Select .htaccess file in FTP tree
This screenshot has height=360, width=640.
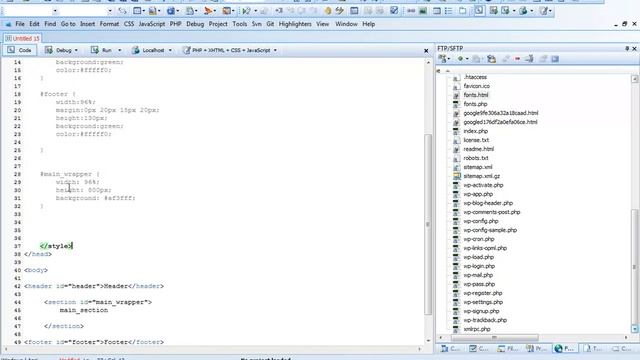click(x=475, y=77)
